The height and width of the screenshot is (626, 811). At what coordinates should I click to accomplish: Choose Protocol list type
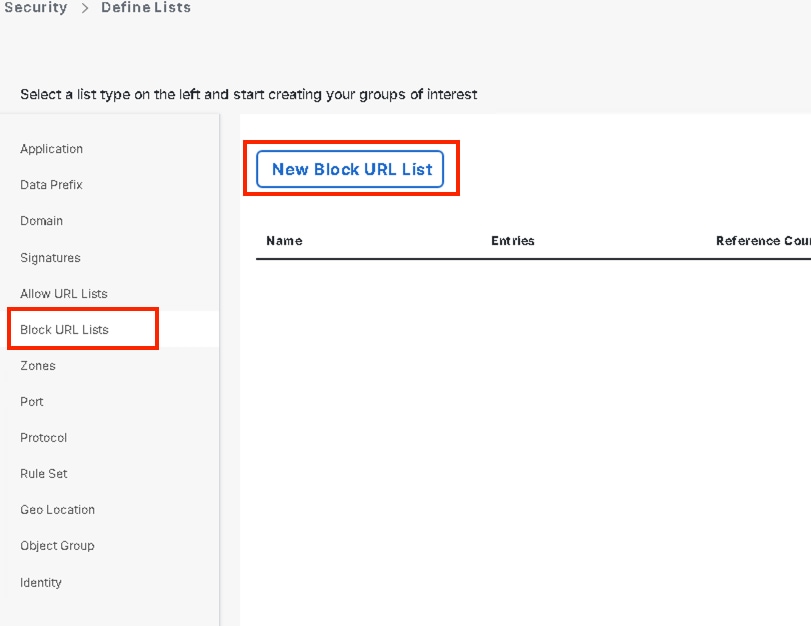43,438
